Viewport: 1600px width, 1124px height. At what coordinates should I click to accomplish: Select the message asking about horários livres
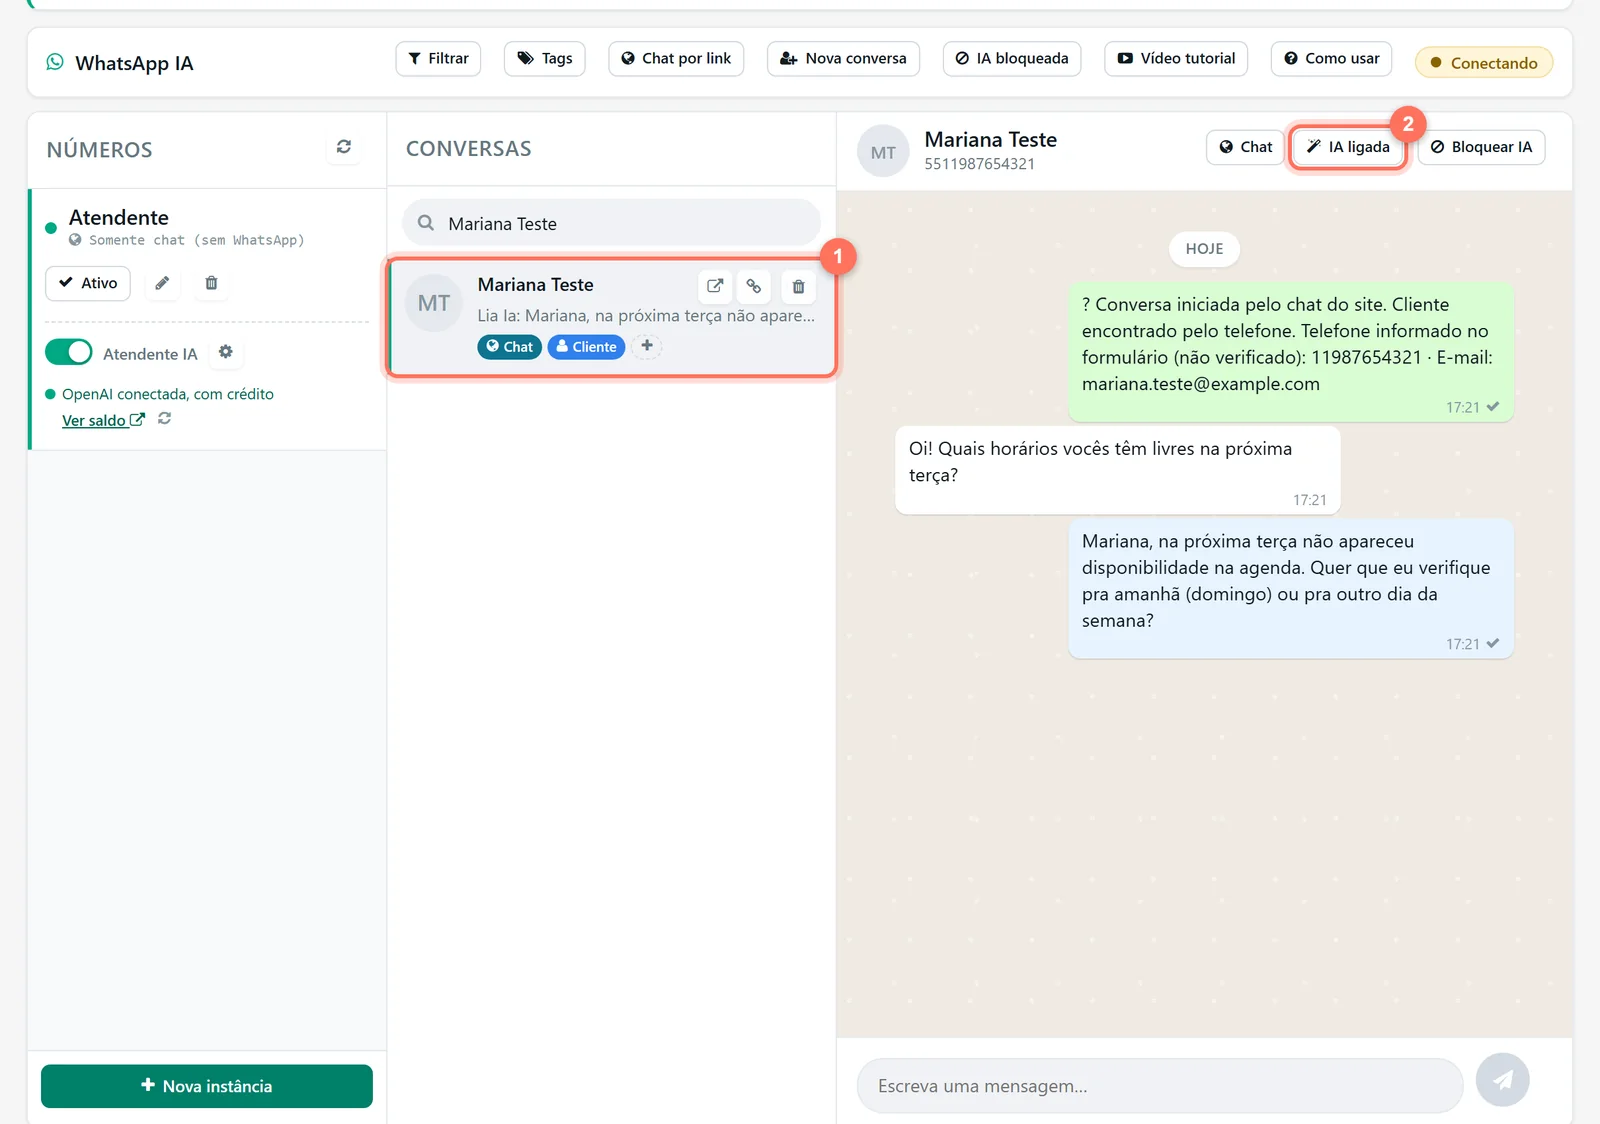(x=1117, y=470)
